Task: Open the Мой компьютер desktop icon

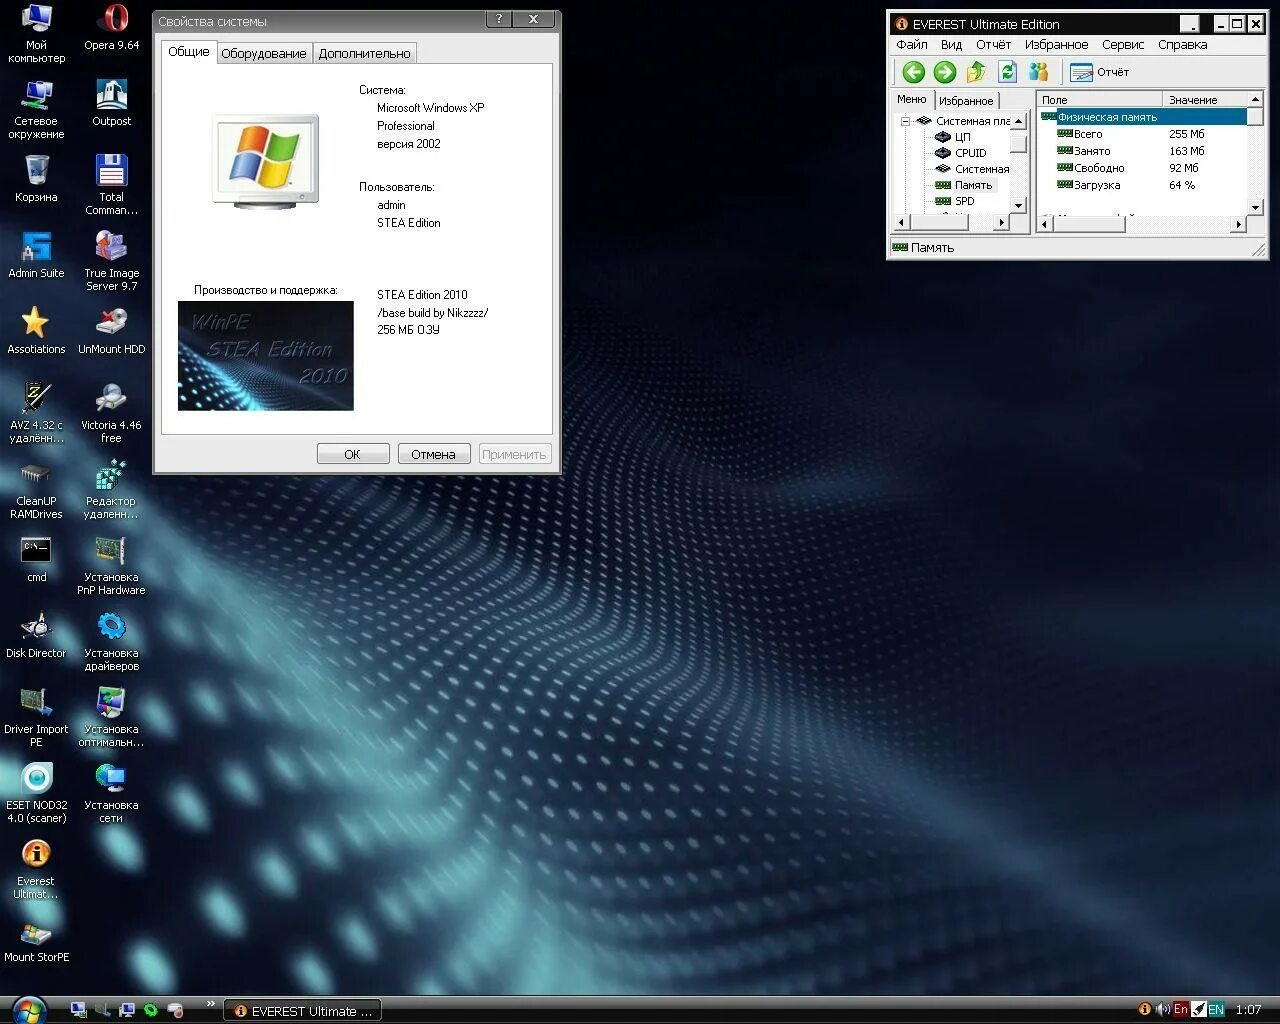Action: [36, 34]
